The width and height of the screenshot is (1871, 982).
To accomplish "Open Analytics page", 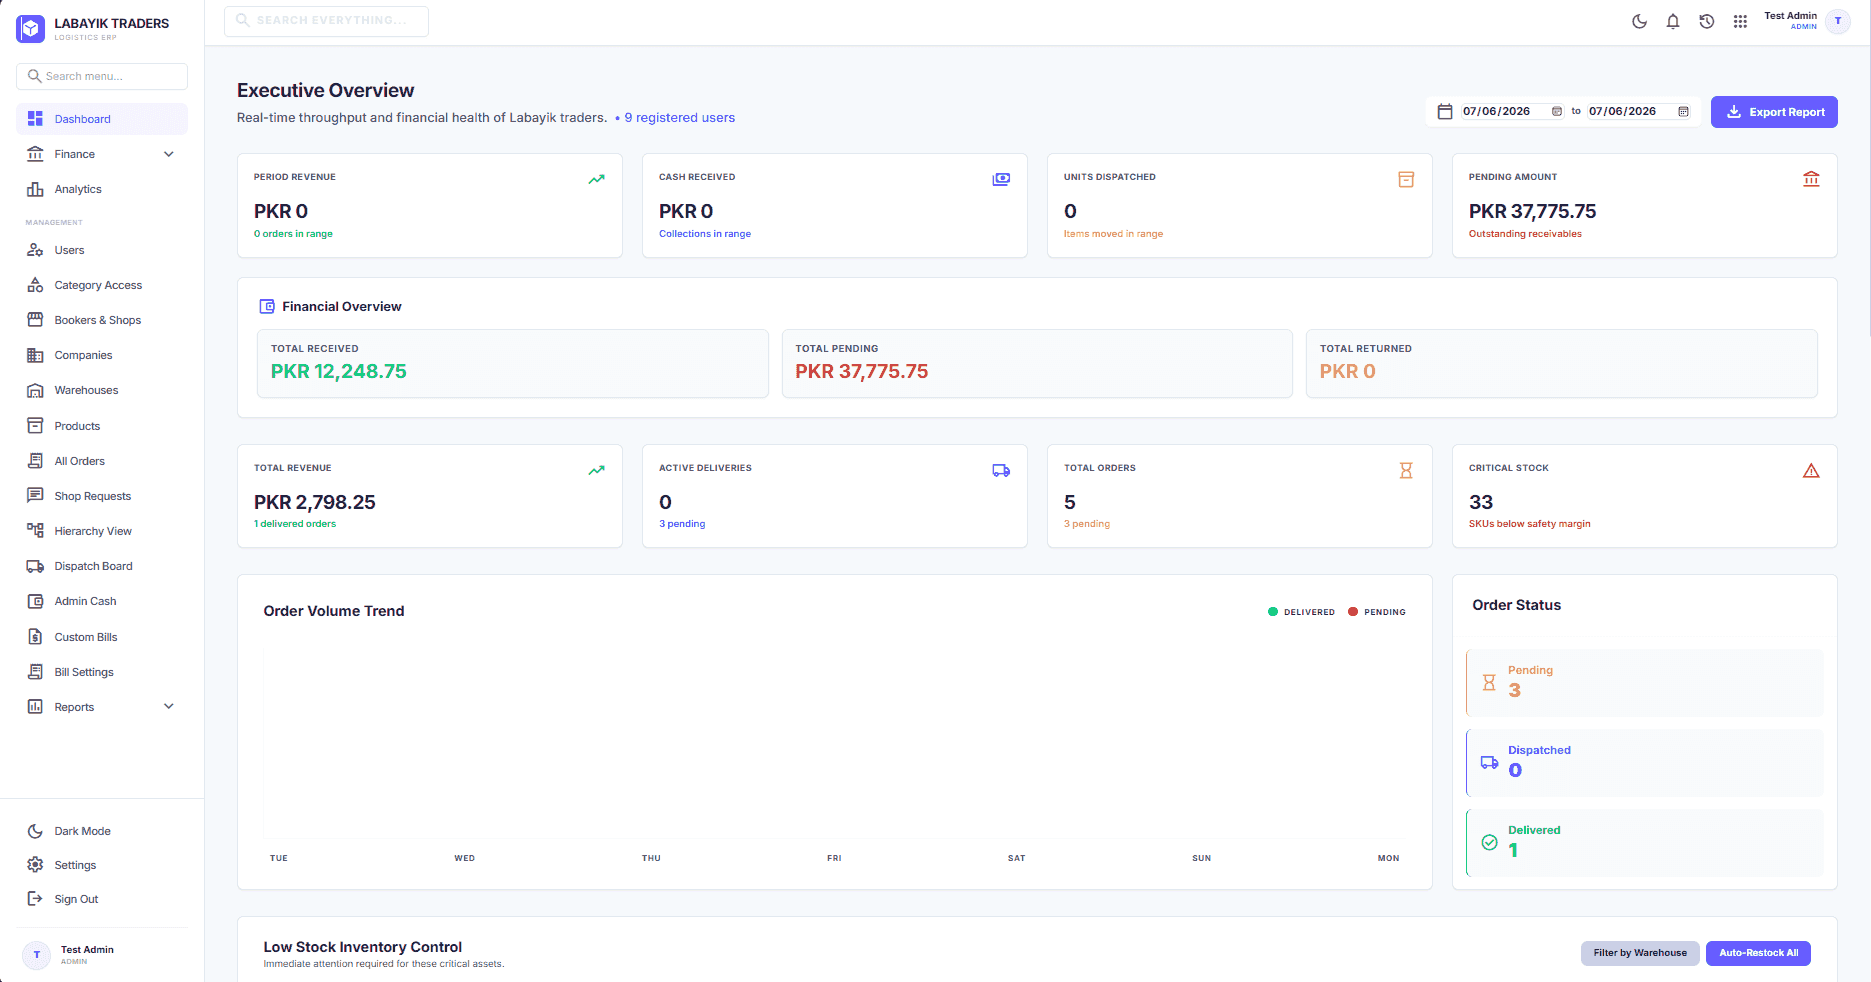I will 102,189.
